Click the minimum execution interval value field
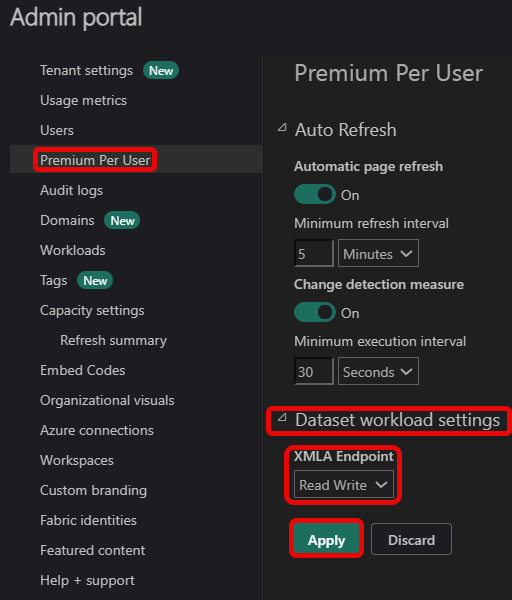The image size is (512, 600). click(x=314, y=371)
